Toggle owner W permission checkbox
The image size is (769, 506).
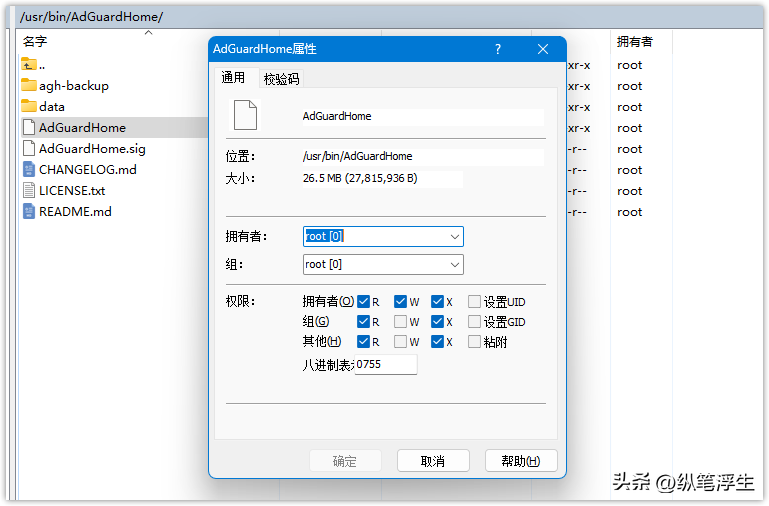(x=400, y=302)
